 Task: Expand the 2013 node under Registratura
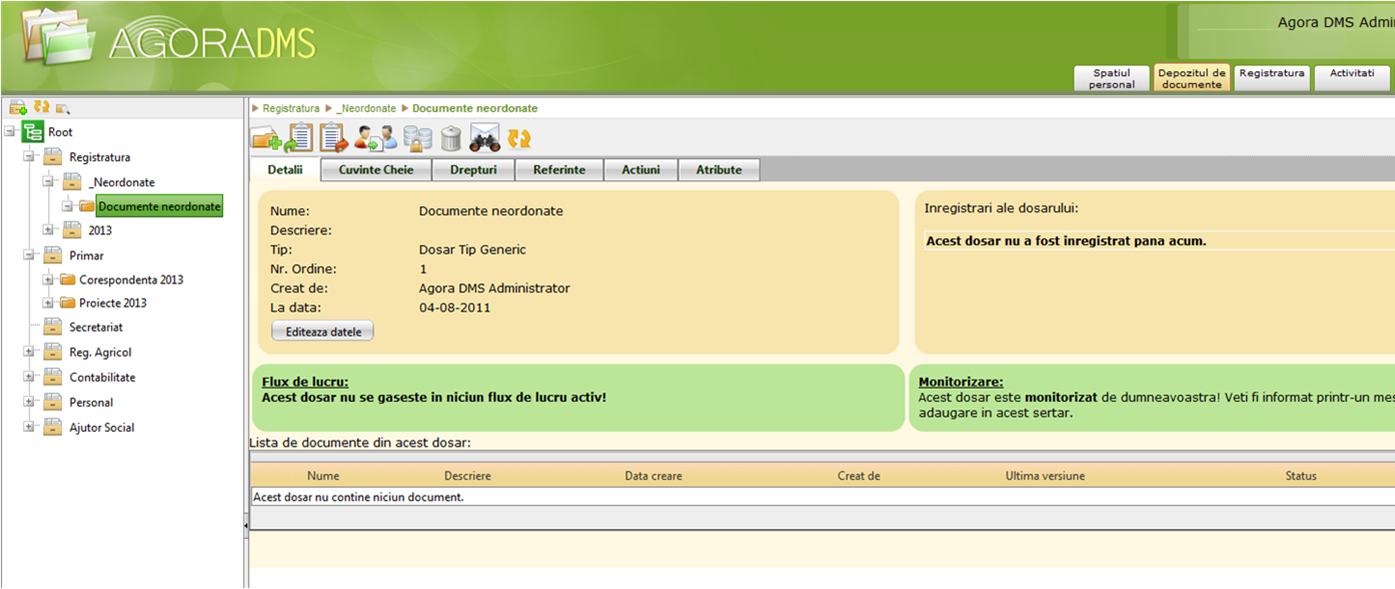(x=48, y=230)
